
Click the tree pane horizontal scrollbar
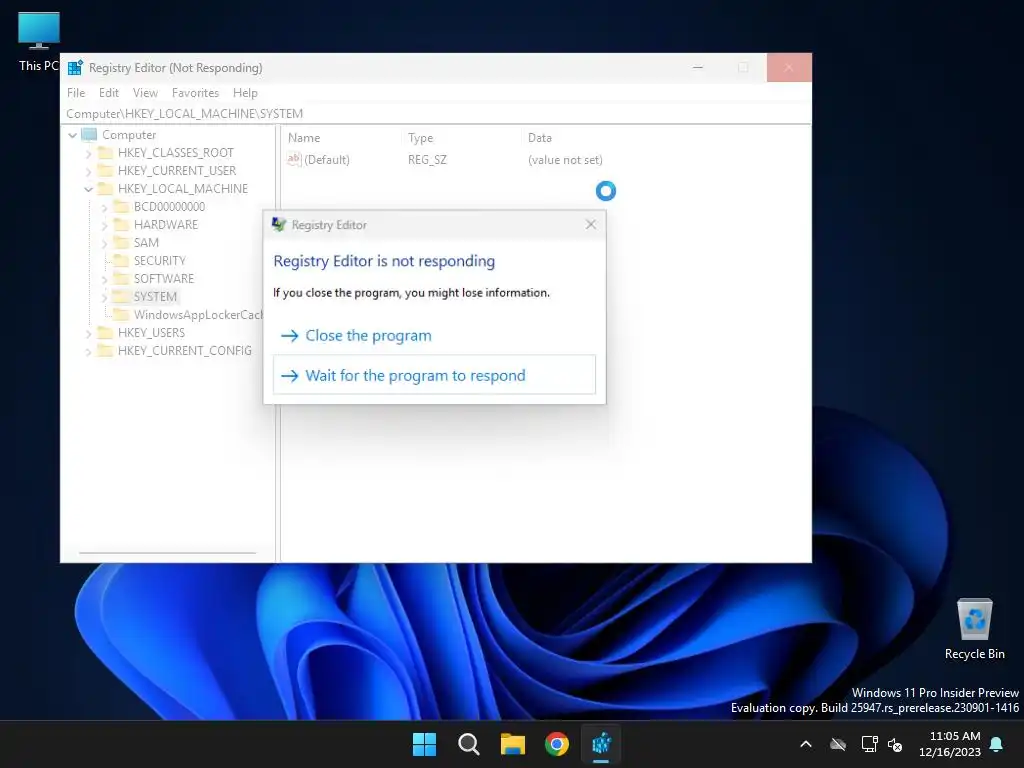point(167,553)
